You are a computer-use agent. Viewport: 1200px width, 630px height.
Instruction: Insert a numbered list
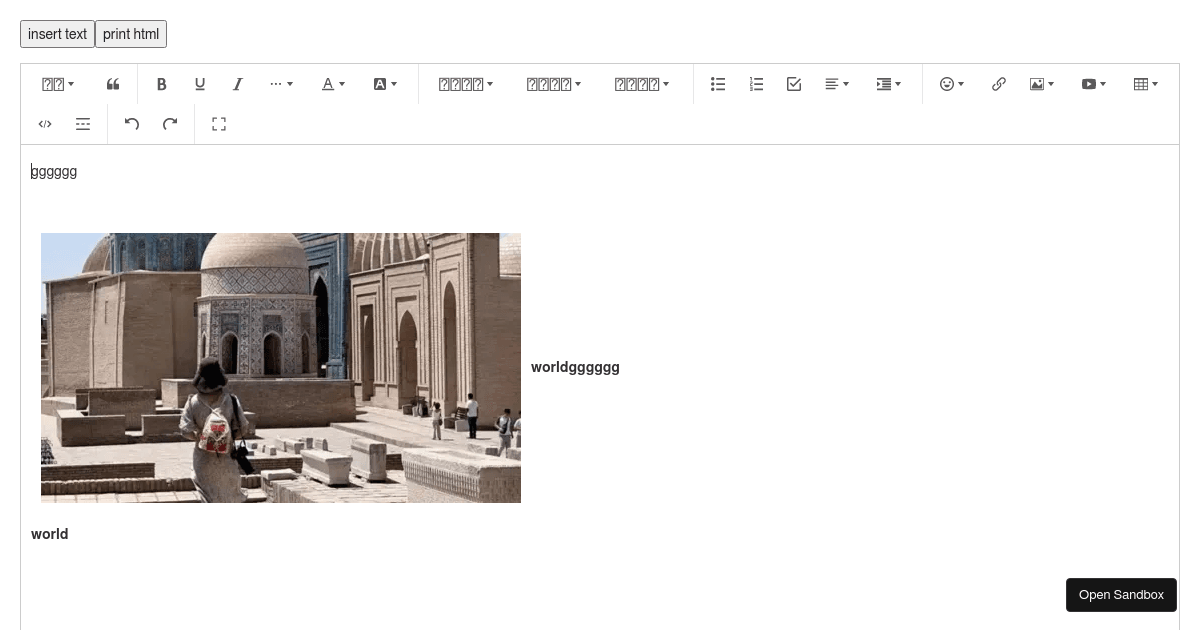(x=756, y=84)
